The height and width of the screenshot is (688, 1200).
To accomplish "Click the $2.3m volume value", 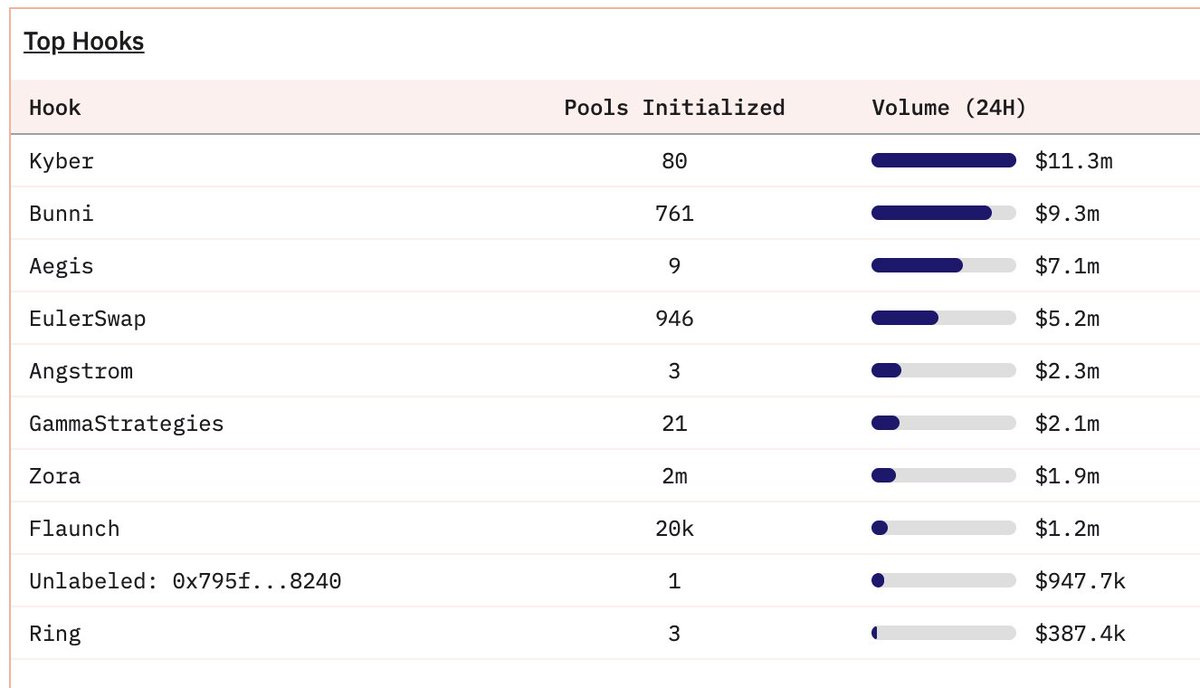I will [1067, 371].
